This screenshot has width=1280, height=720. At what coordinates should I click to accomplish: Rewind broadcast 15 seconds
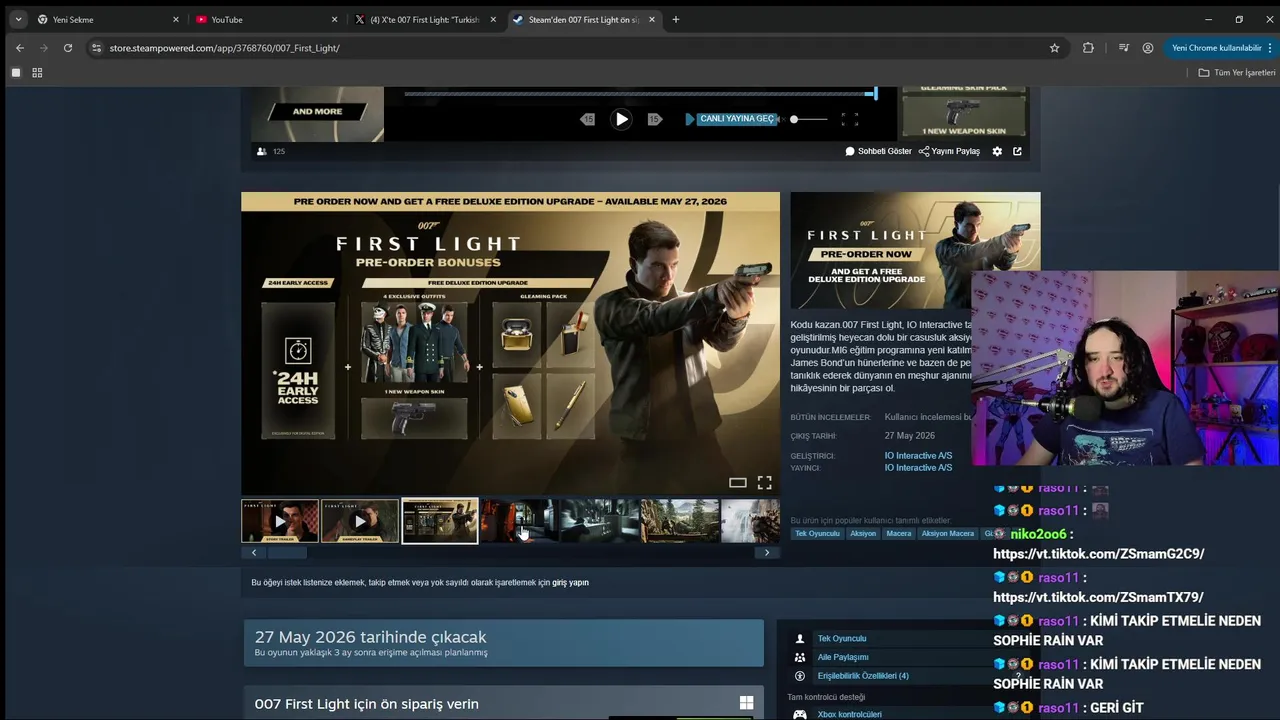point(588,119)
